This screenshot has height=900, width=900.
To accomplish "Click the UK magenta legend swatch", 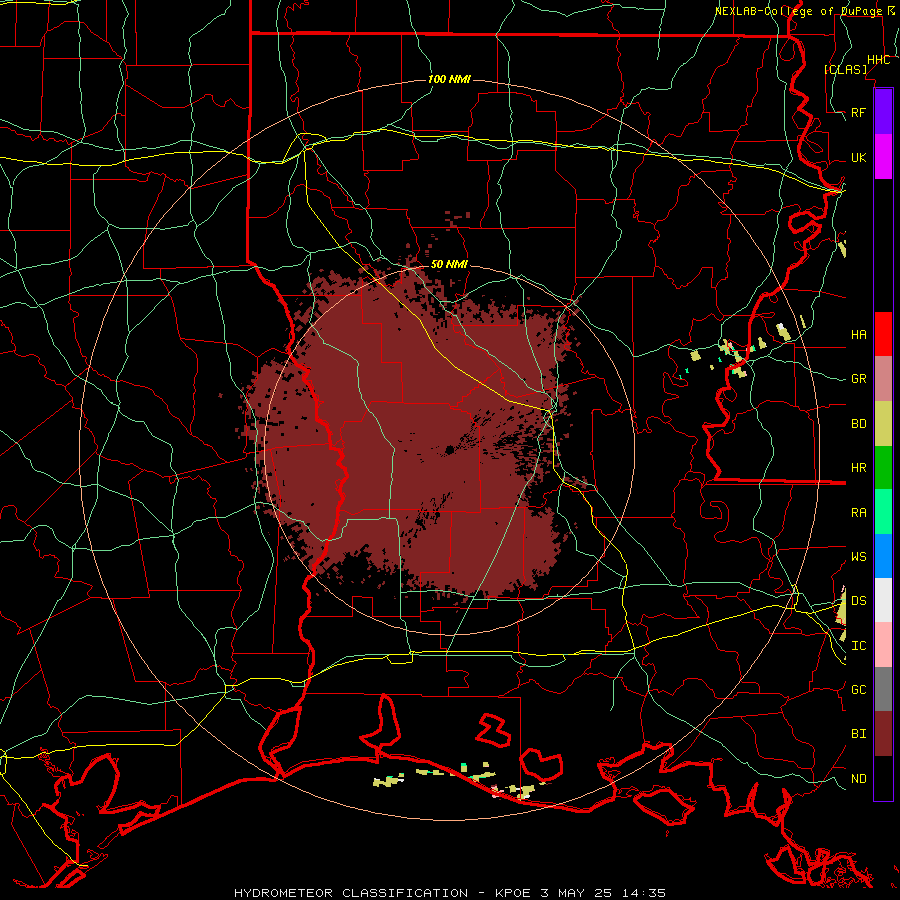I will click(883, 157).
